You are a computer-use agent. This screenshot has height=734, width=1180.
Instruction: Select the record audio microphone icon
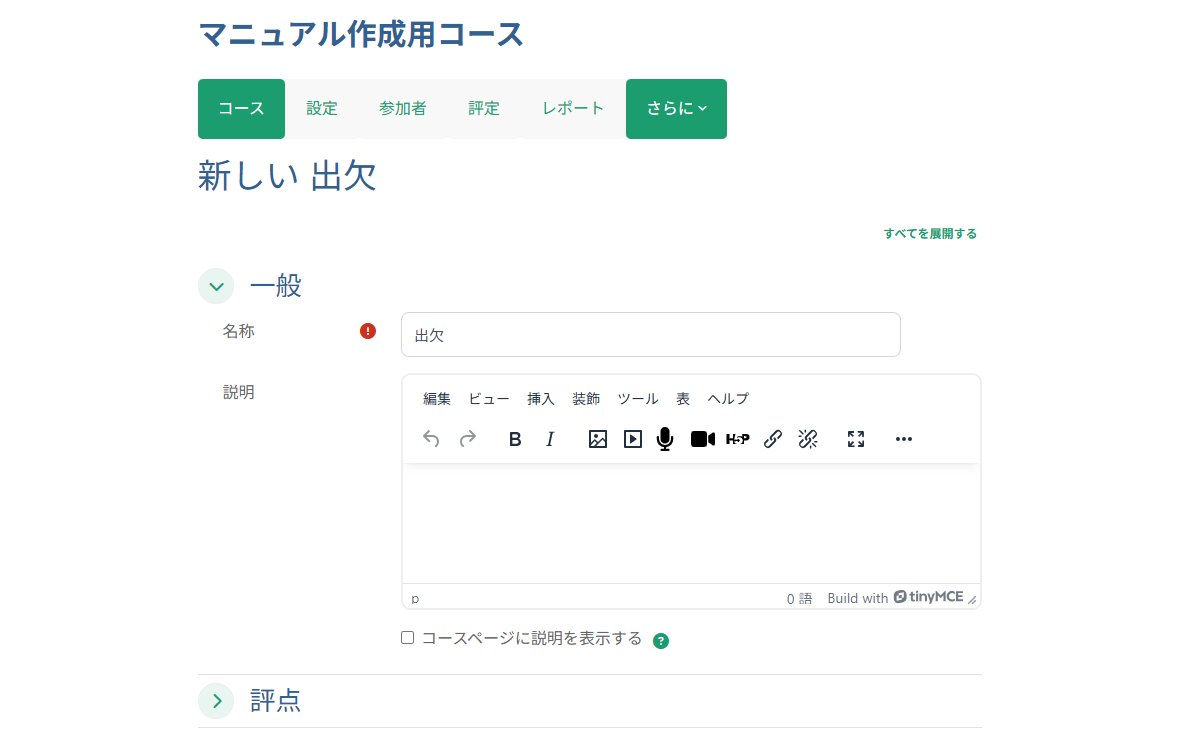tap(664, 439)
